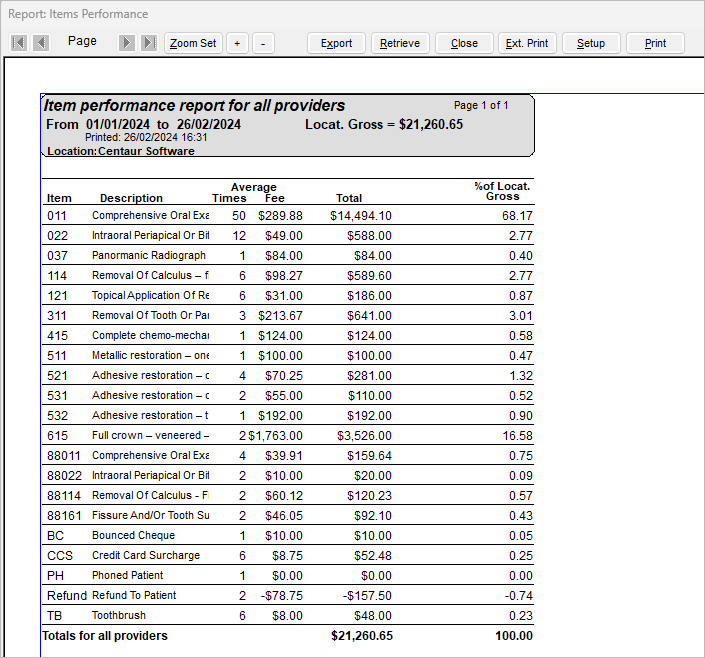Go to previous page arrow

click(41, 43)
